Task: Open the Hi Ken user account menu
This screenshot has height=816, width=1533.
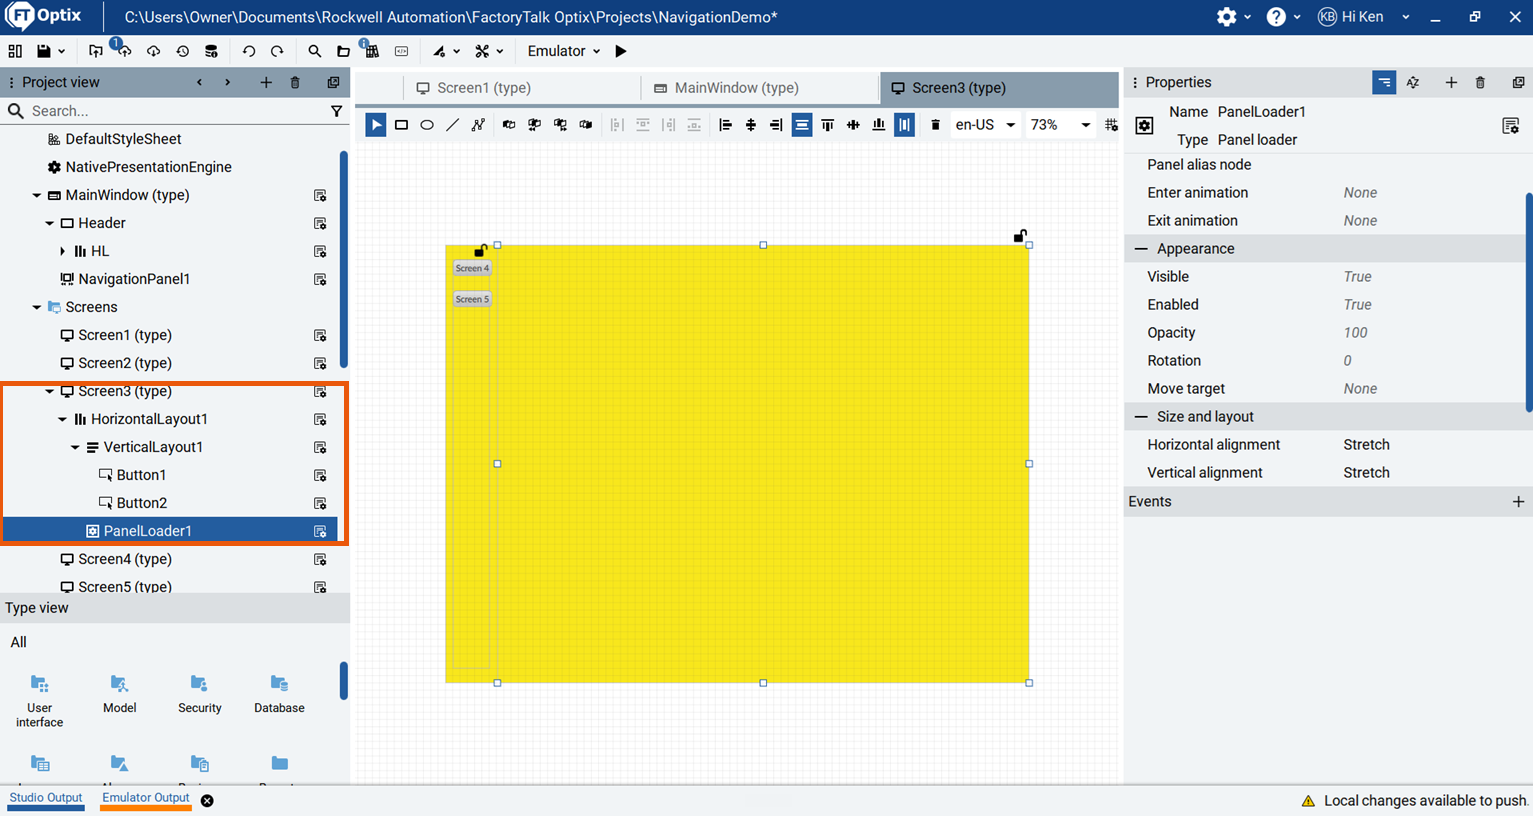Action: click(1364, 17)
